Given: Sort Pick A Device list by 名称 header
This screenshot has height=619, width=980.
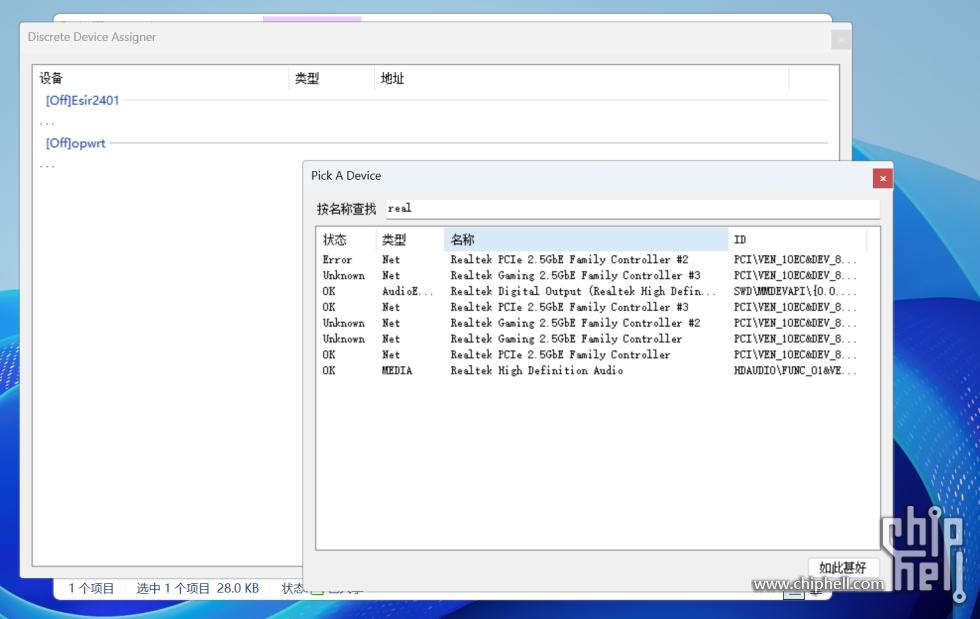Looking at the screenshot, I should pyautogui.click(x=586, y=239).
